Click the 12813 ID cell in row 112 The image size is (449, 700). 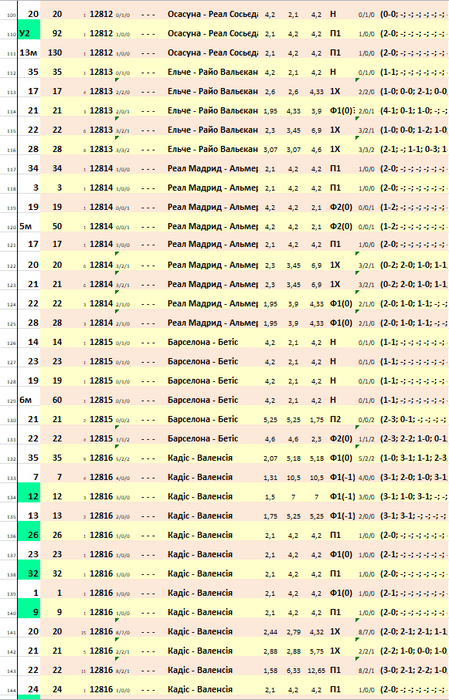pyautogui.click(x=101, y=72)
